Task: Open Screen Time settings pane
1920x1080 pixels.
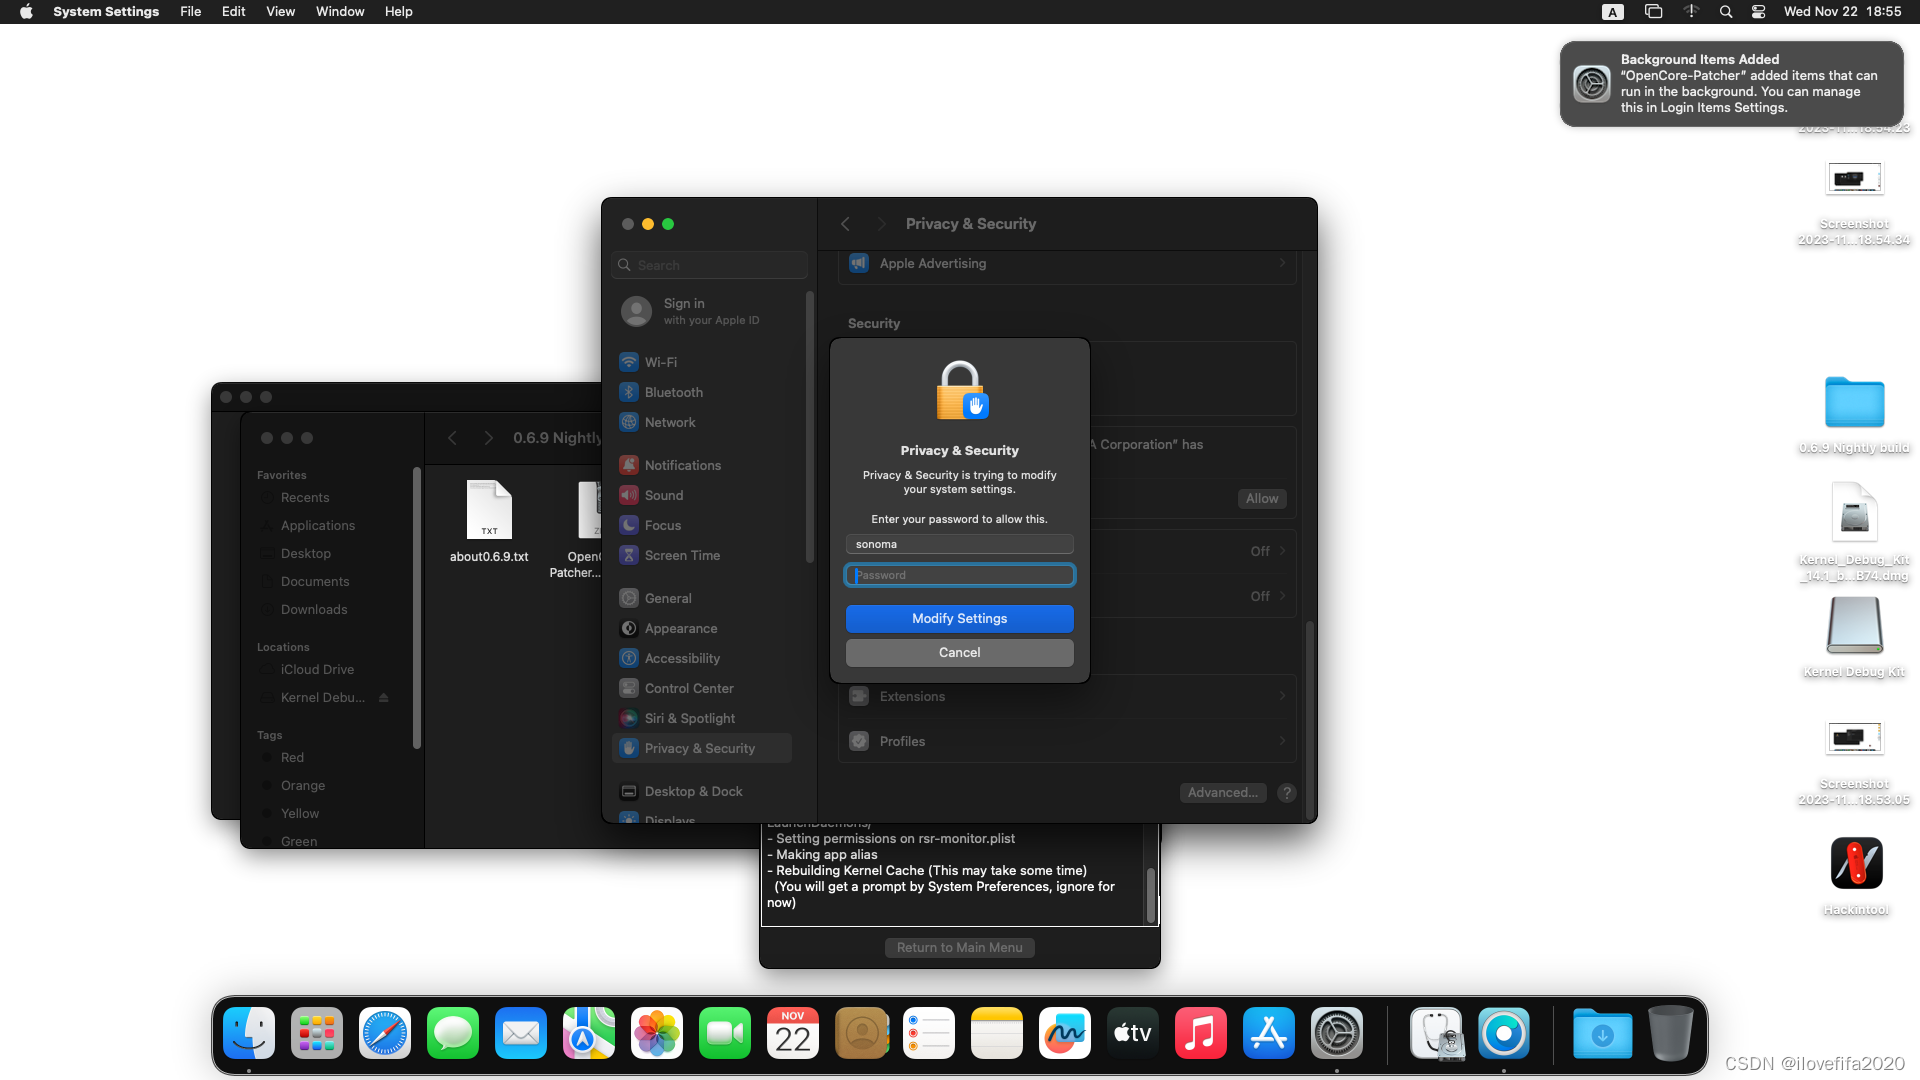Action: pos(682,555)
